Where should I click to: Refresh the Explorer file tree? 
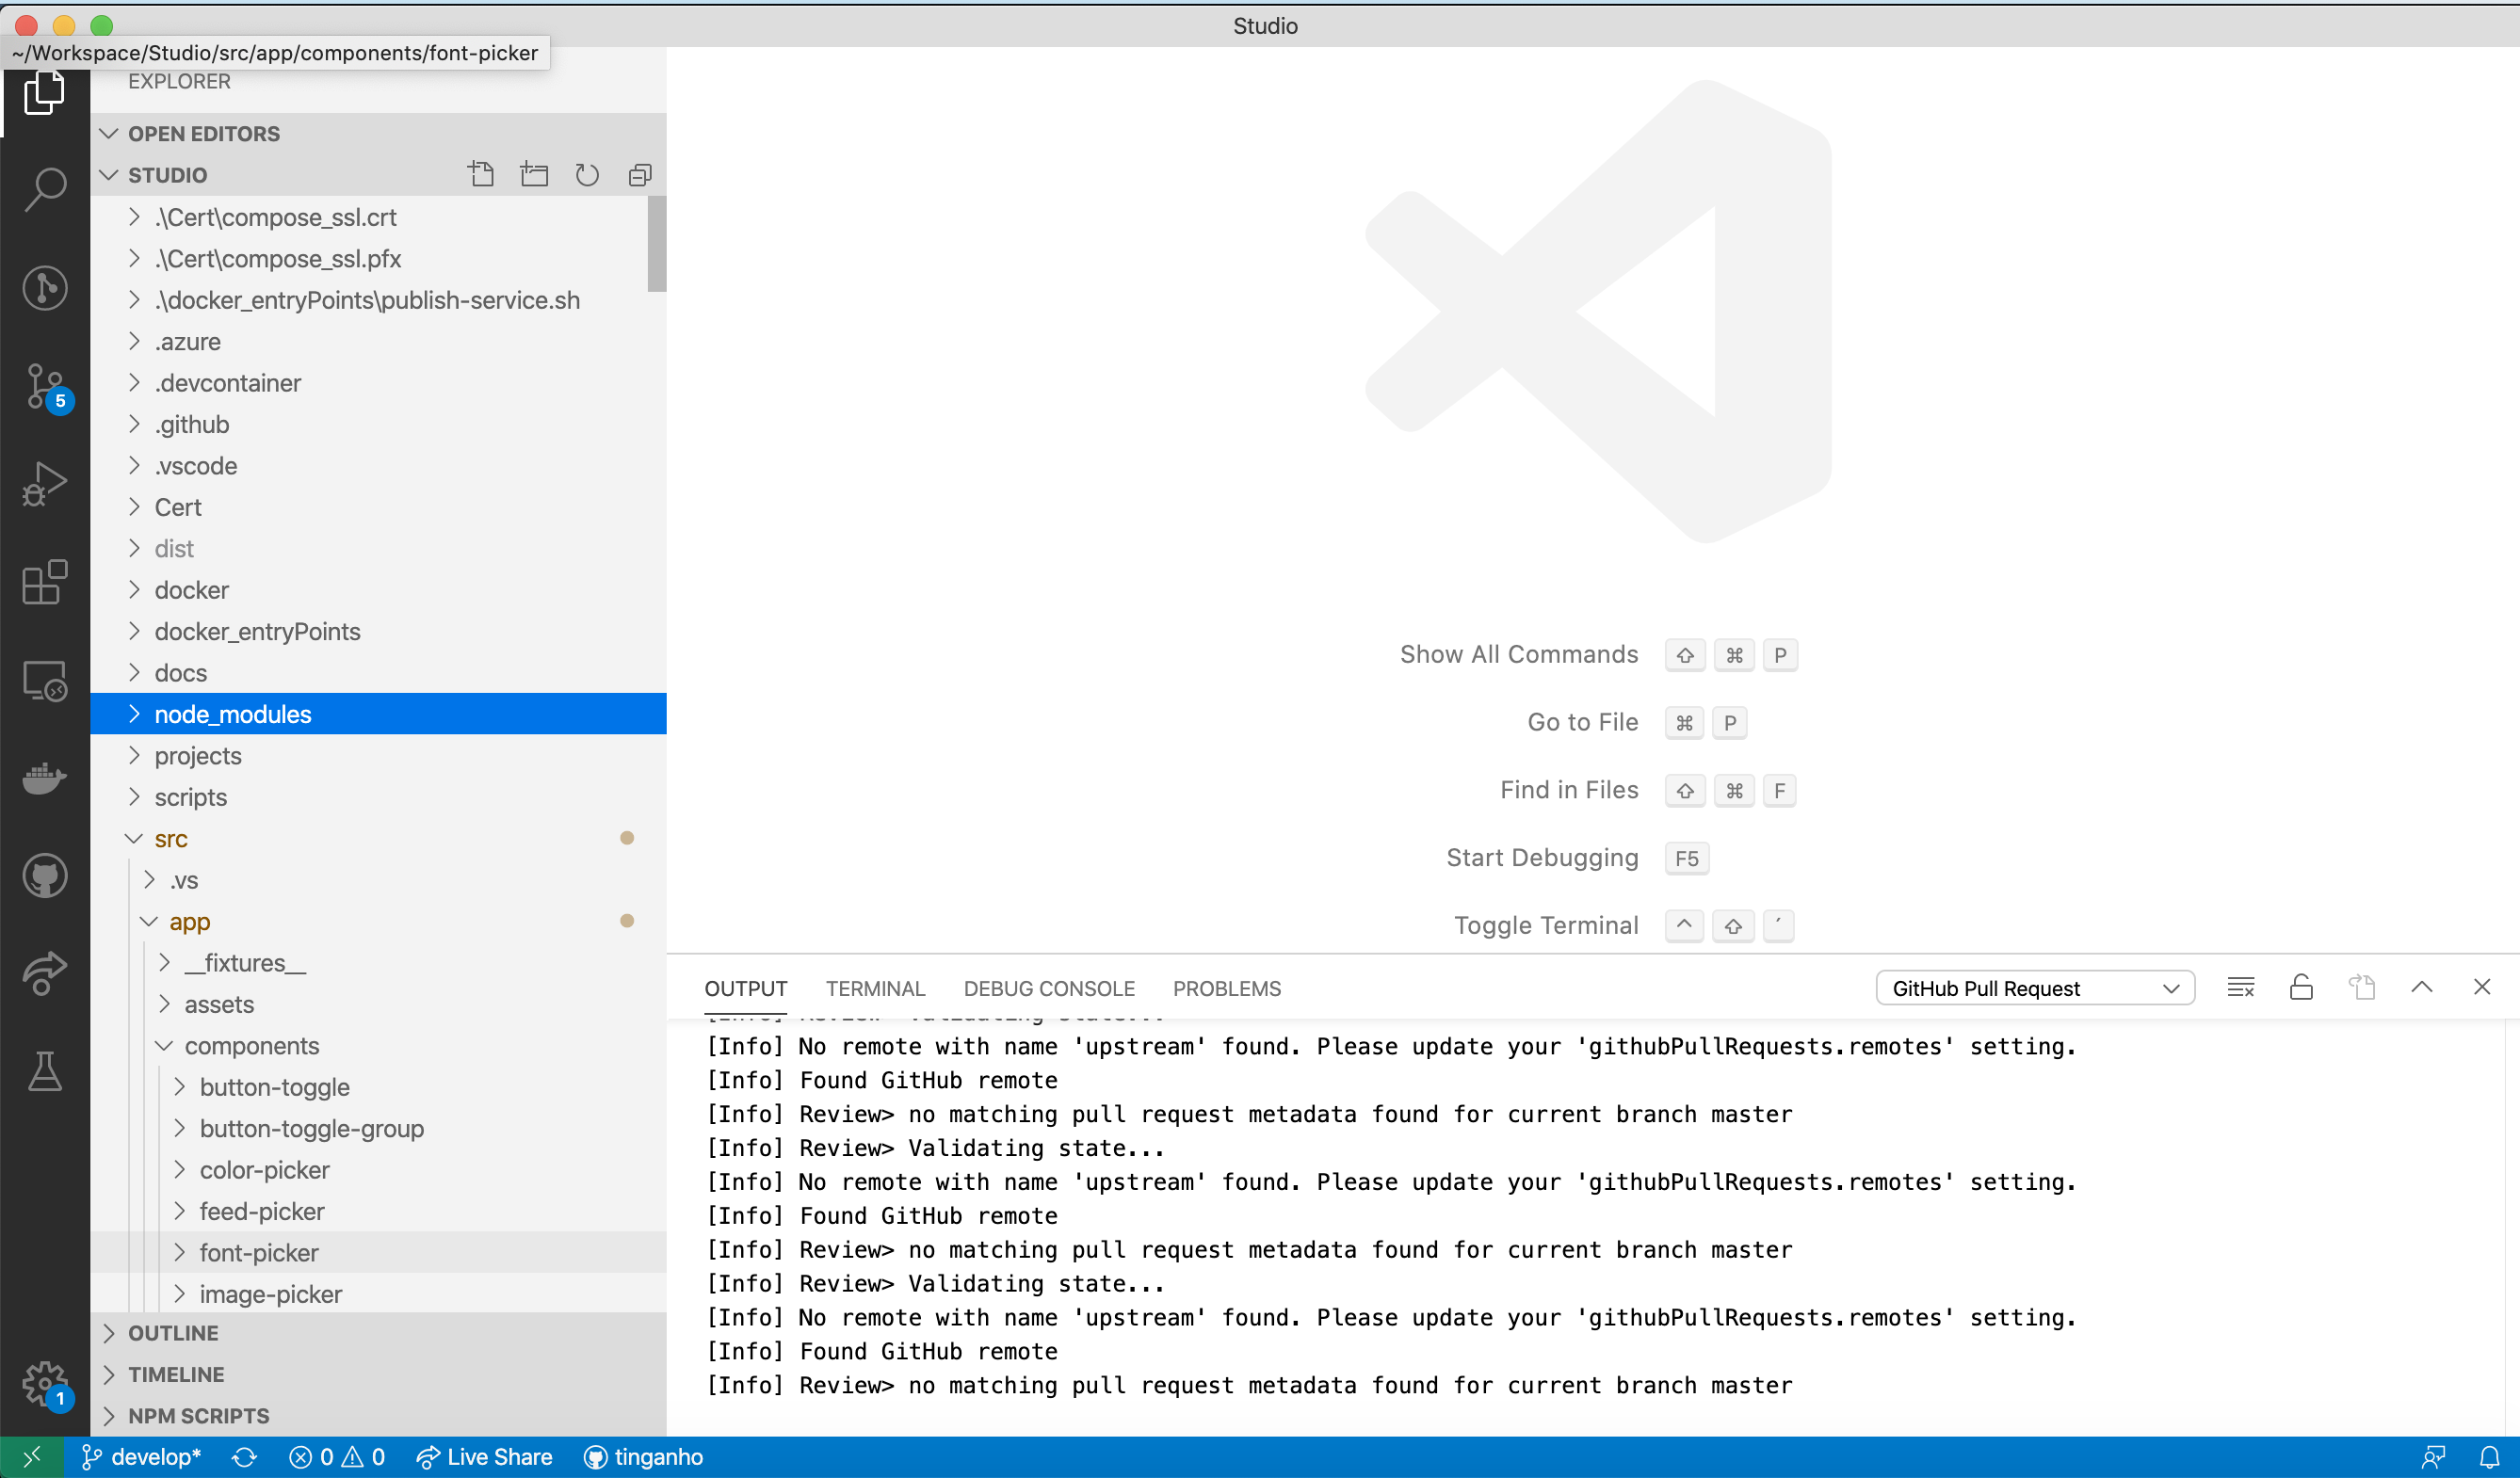click(586, 174)
